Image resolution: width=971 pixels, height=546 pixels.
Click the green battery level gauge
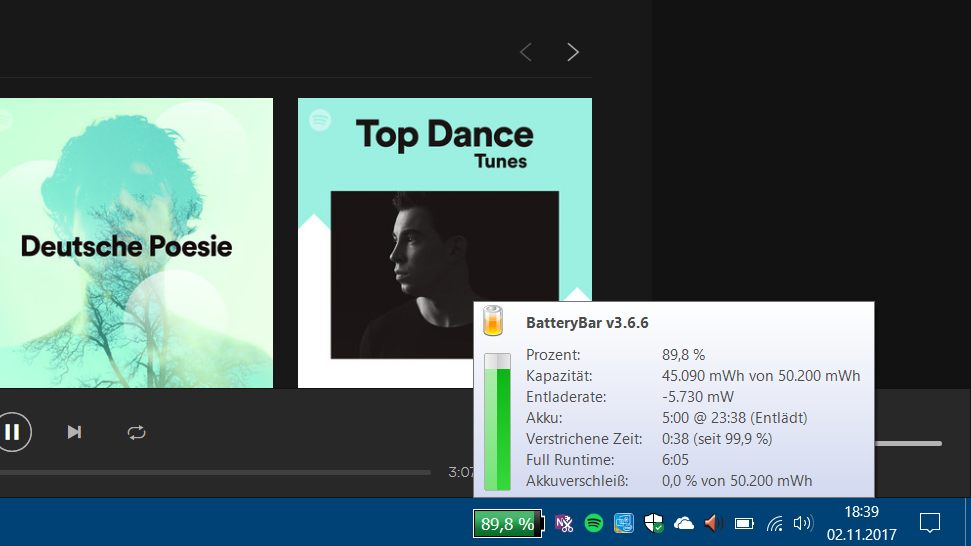[497, 422]
